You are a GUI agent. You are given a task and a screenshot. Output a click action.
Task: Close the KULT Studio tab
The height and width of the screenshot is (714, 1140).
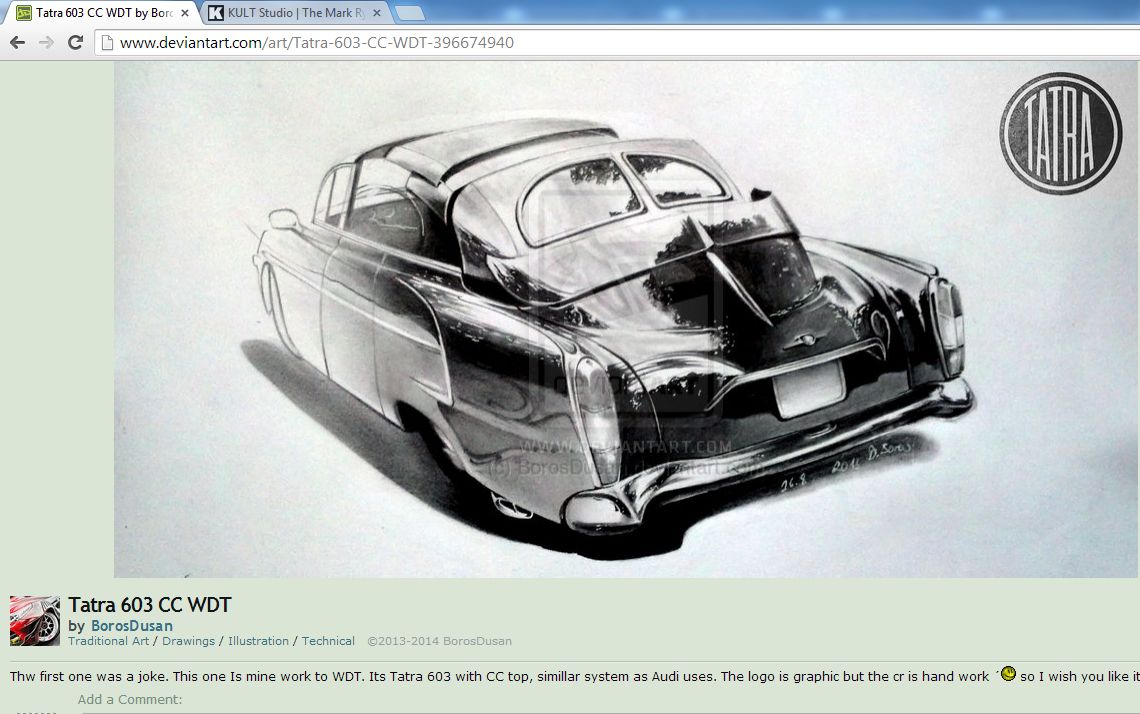coord(376,13)
